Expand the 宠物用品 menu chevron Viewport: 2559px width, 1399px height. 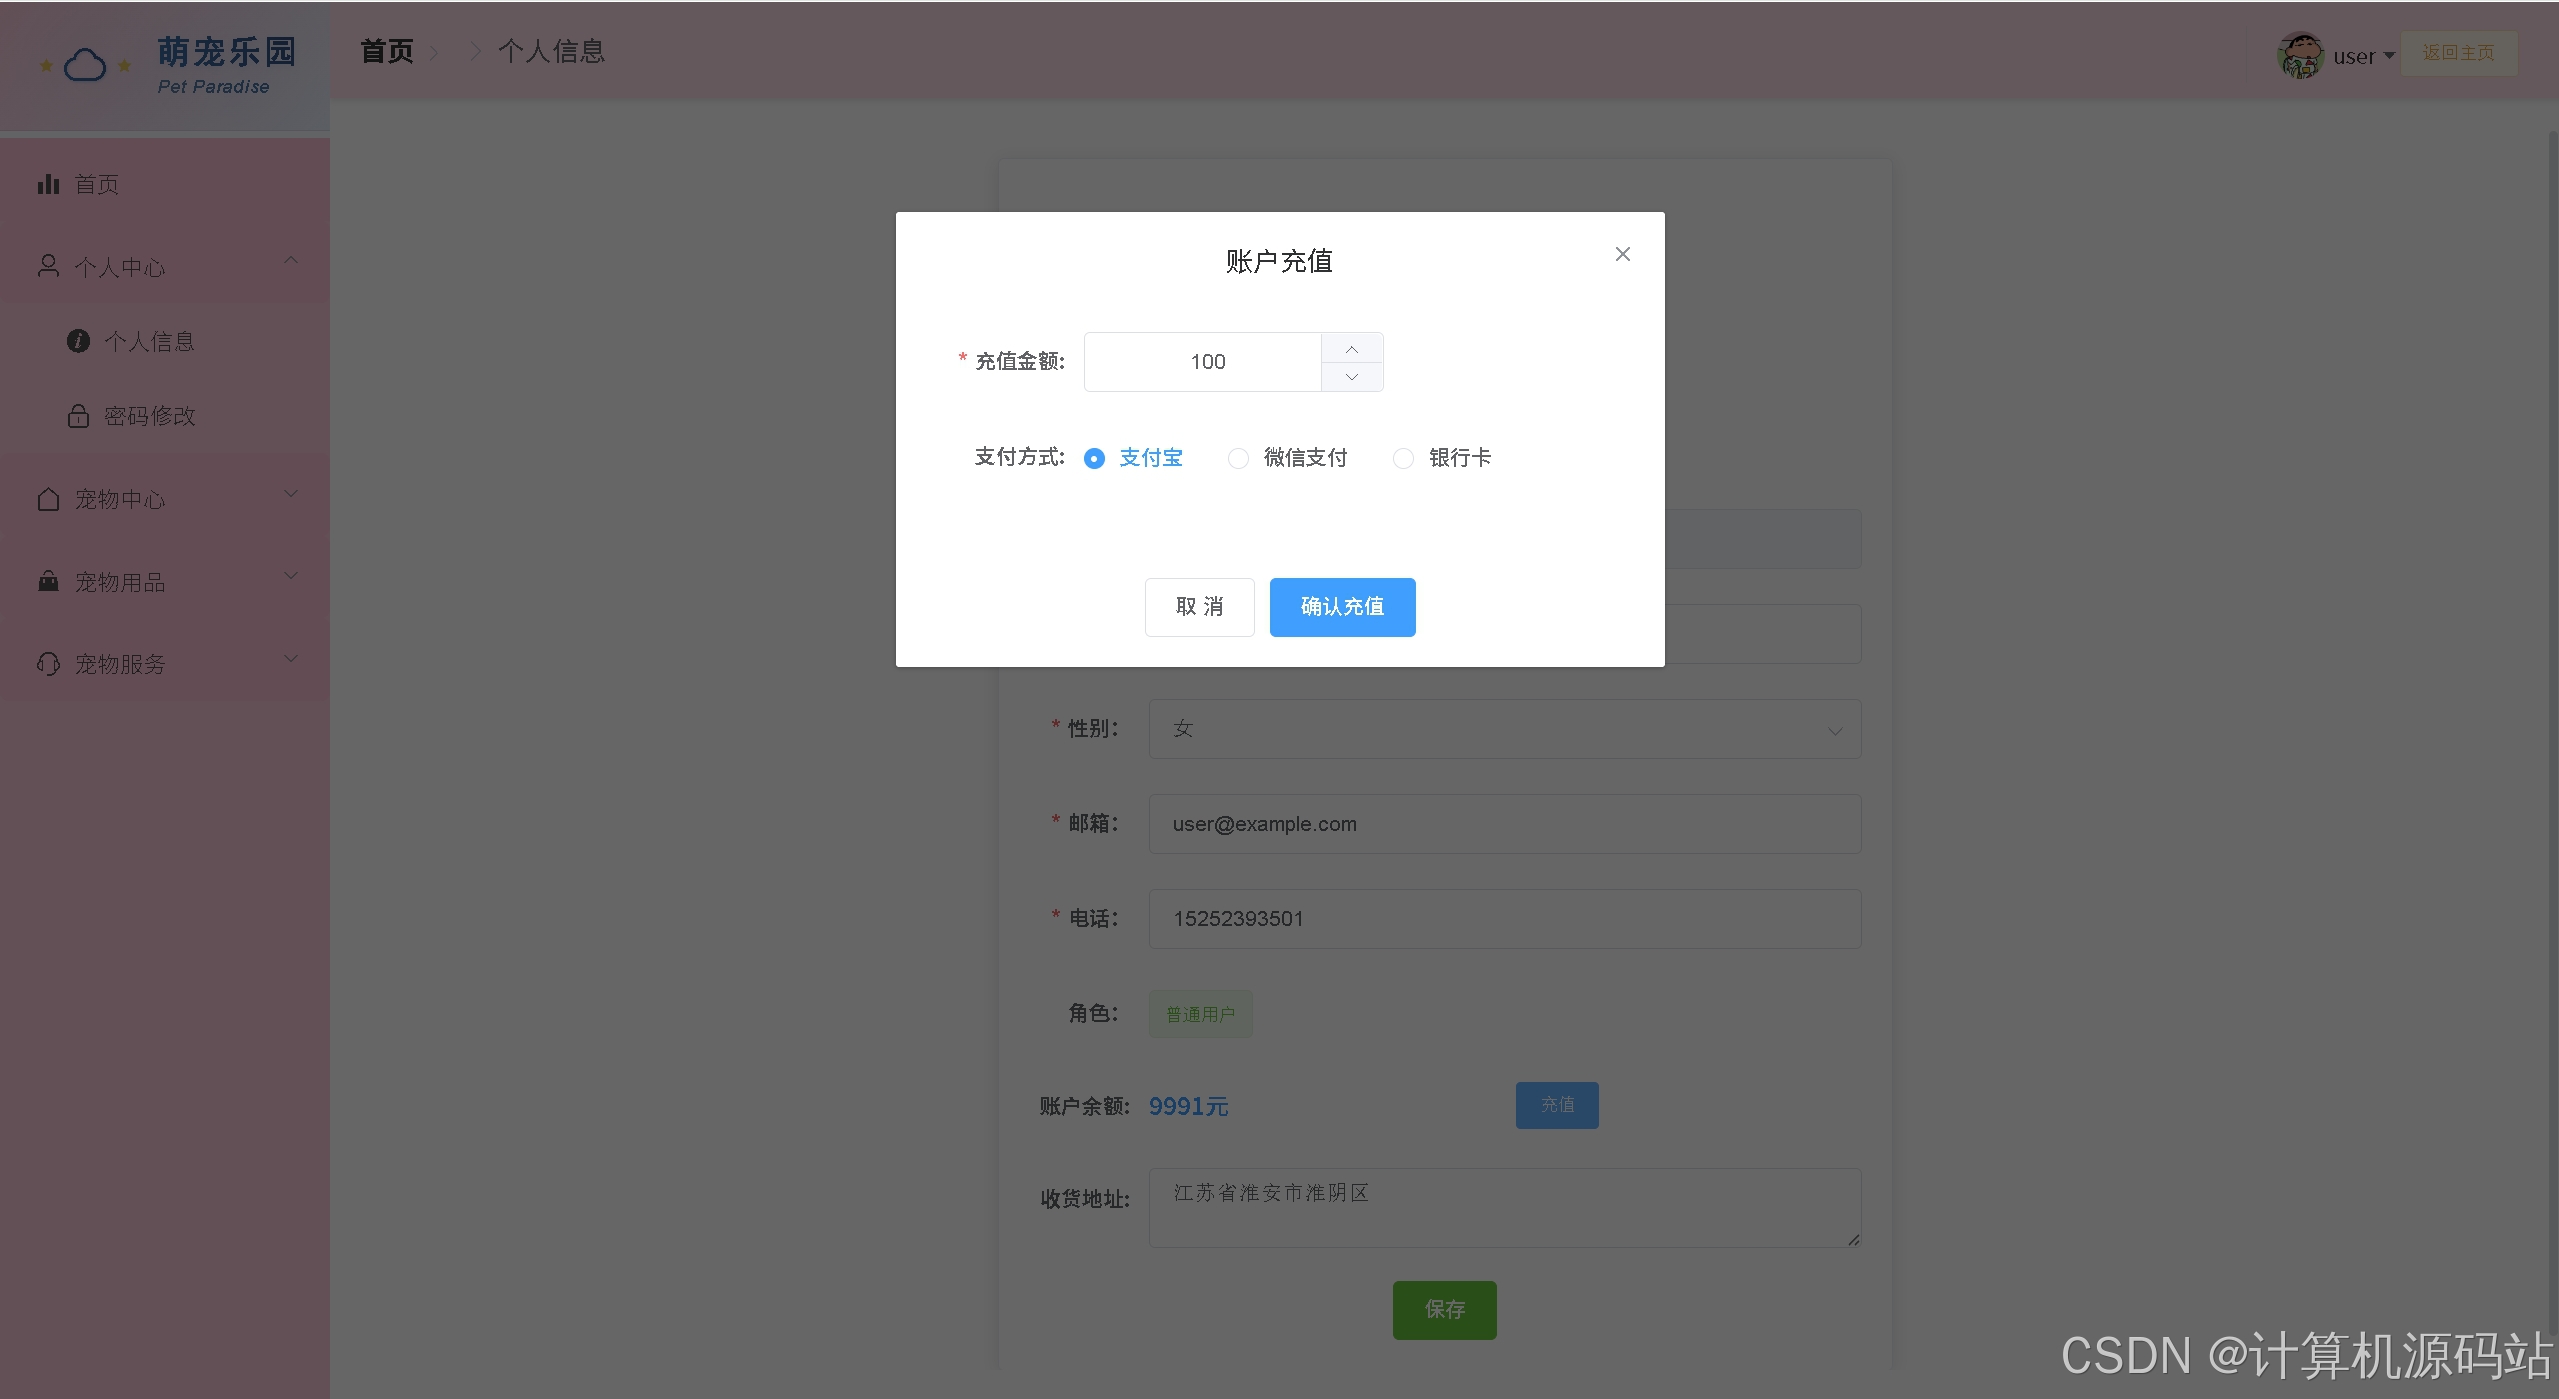pos(291,576)
